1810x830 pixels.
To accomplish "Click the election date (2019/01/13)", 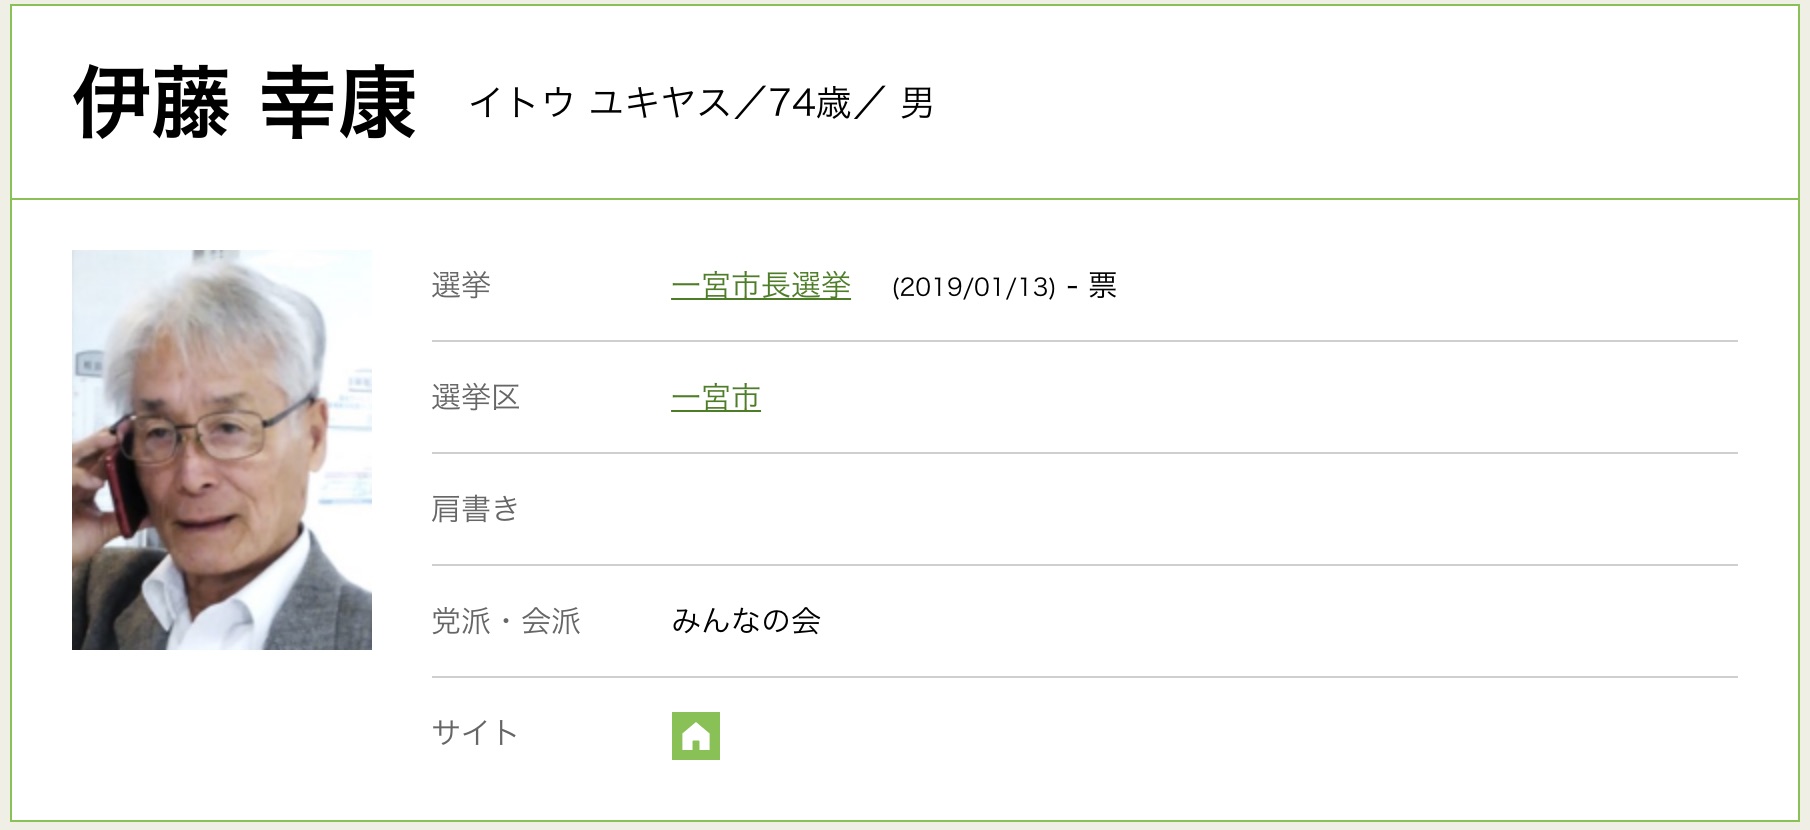I will tap(973, 287).
